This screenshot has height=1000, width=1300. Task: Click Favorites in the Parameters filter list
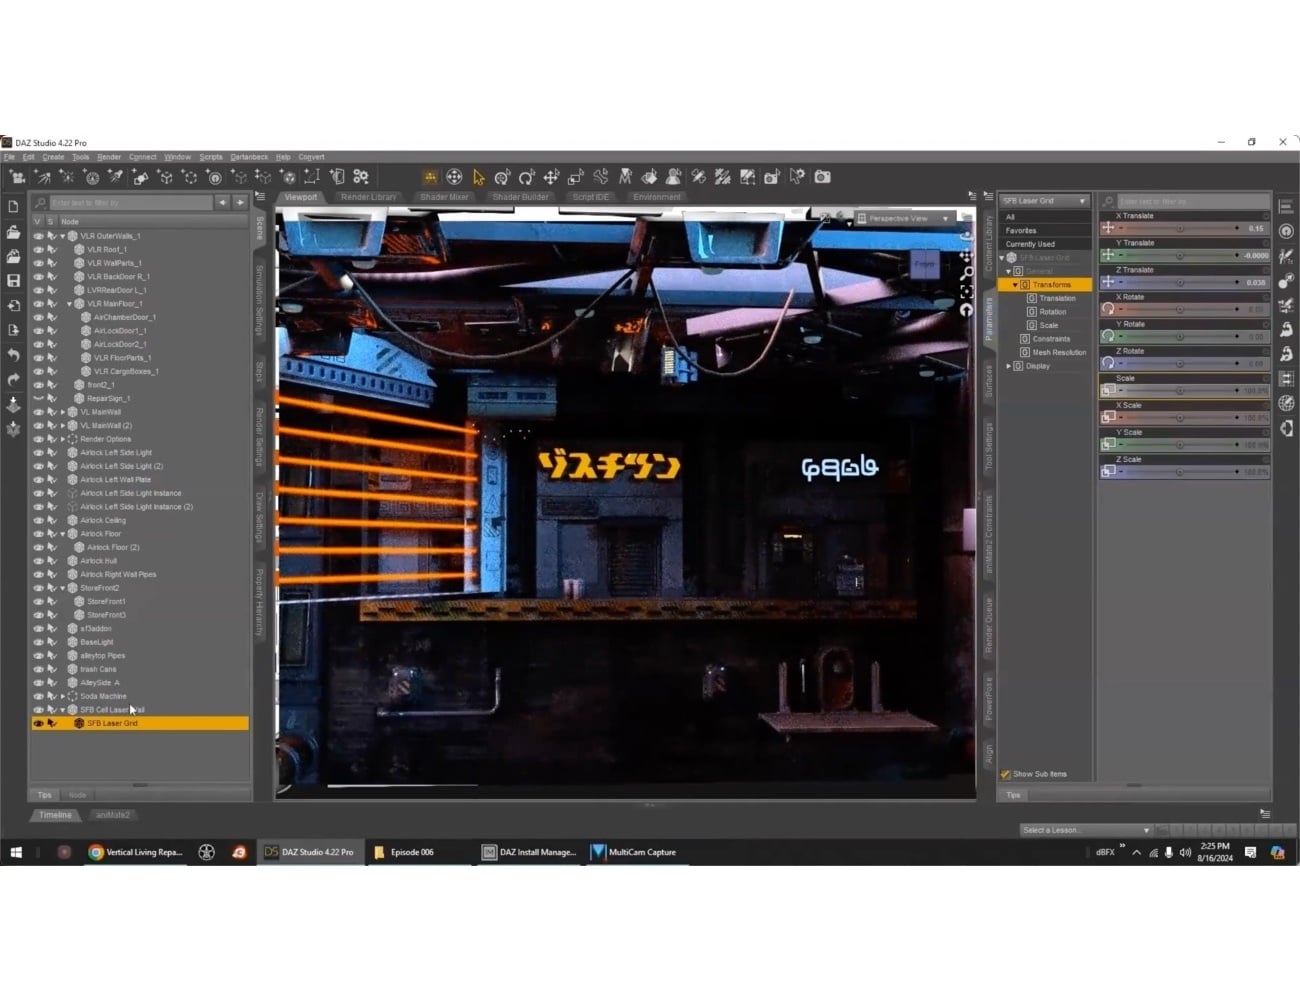coord(1022,229)
